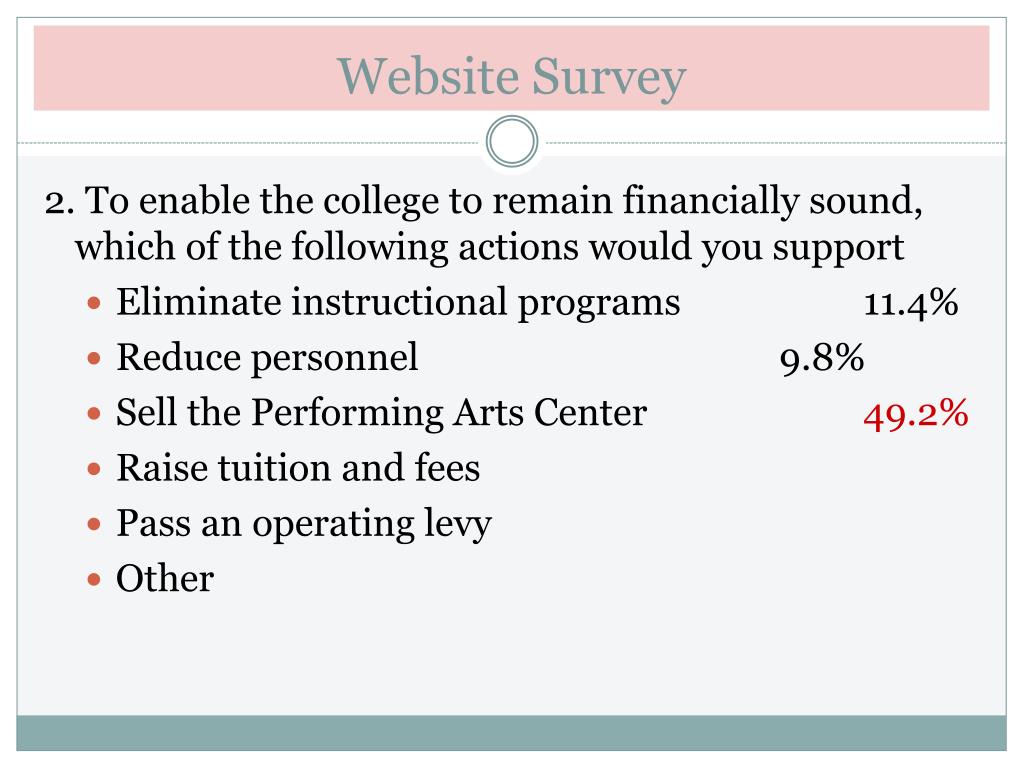The height and width of the screenshot is (768, 1024).
Task: Click the 9.8% percentage value
Action: (822, 359)
